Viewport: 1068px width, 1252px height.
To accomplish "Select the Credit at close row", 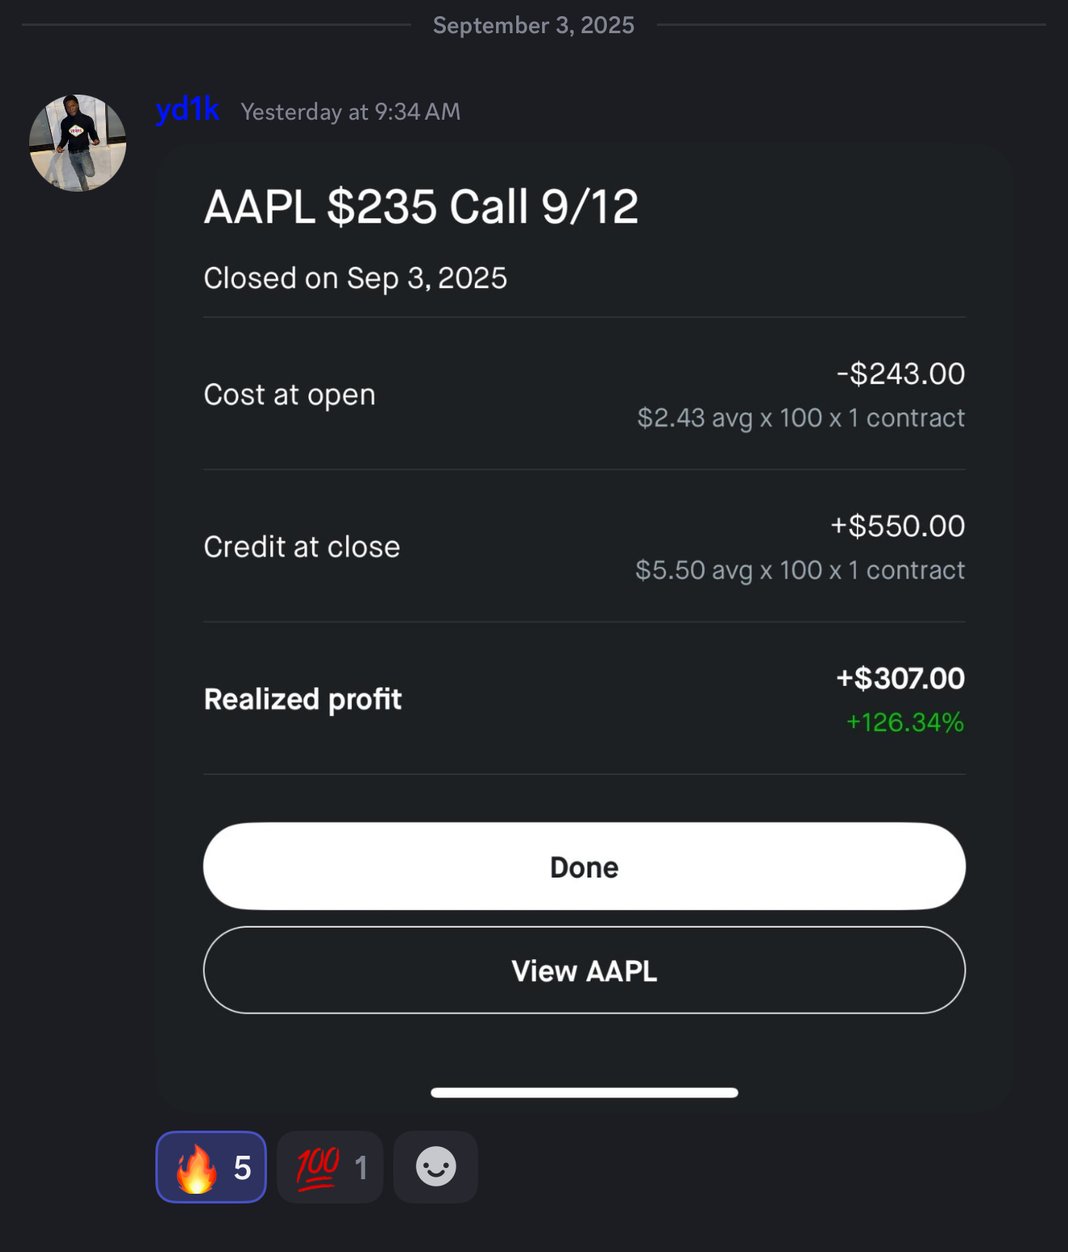I will (x=584, y=546).
